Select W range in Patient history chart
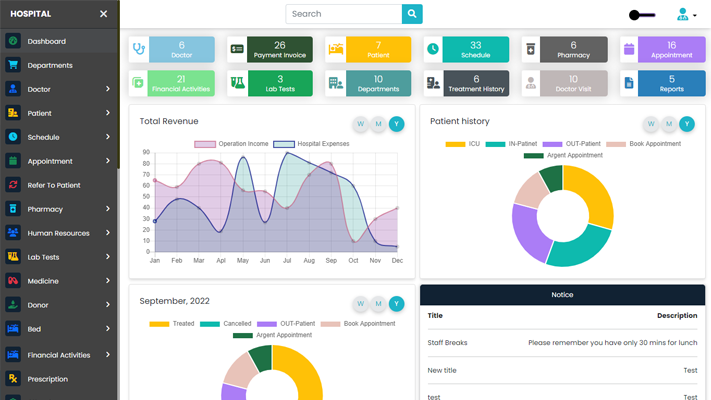Screen dimensions: 711x400 [x=651, y=124]
